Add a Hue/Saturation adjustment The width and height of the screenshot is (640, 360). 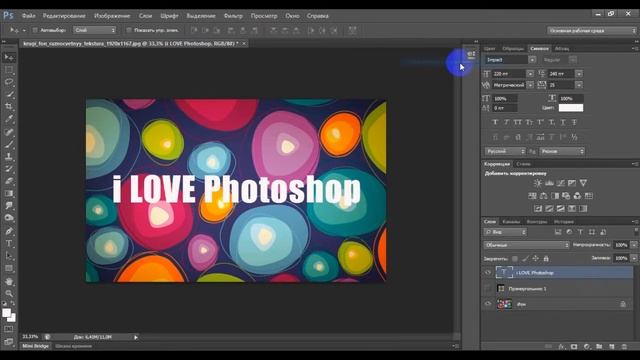[532, 196]
